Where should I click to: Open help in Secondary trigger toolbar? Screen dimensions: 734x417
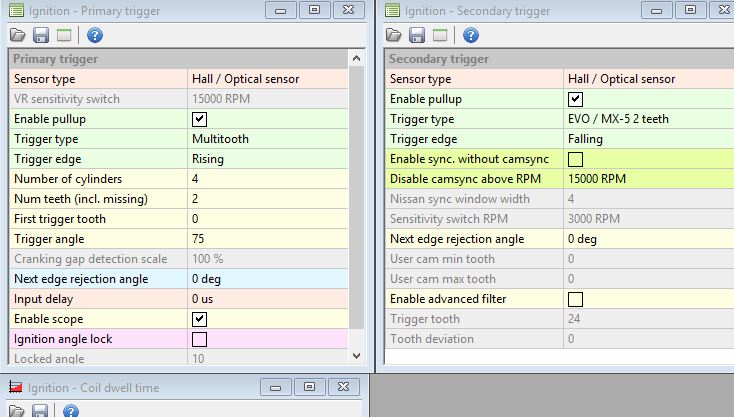pos(471,35)
